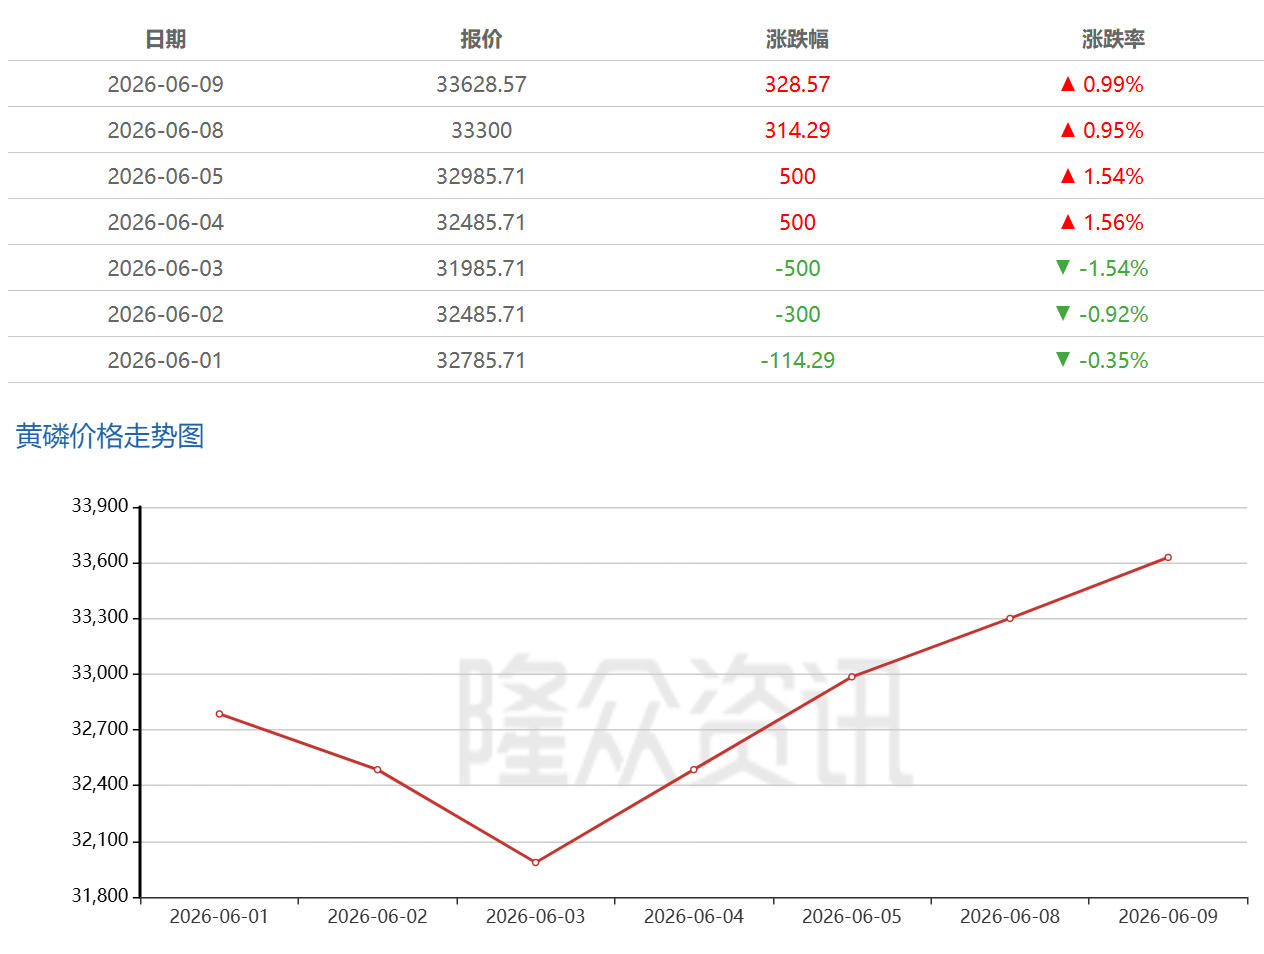Click chart lowest point at 2026-06-03
1264x954 pixels.
pyautogui.click(x=536, y=862)
